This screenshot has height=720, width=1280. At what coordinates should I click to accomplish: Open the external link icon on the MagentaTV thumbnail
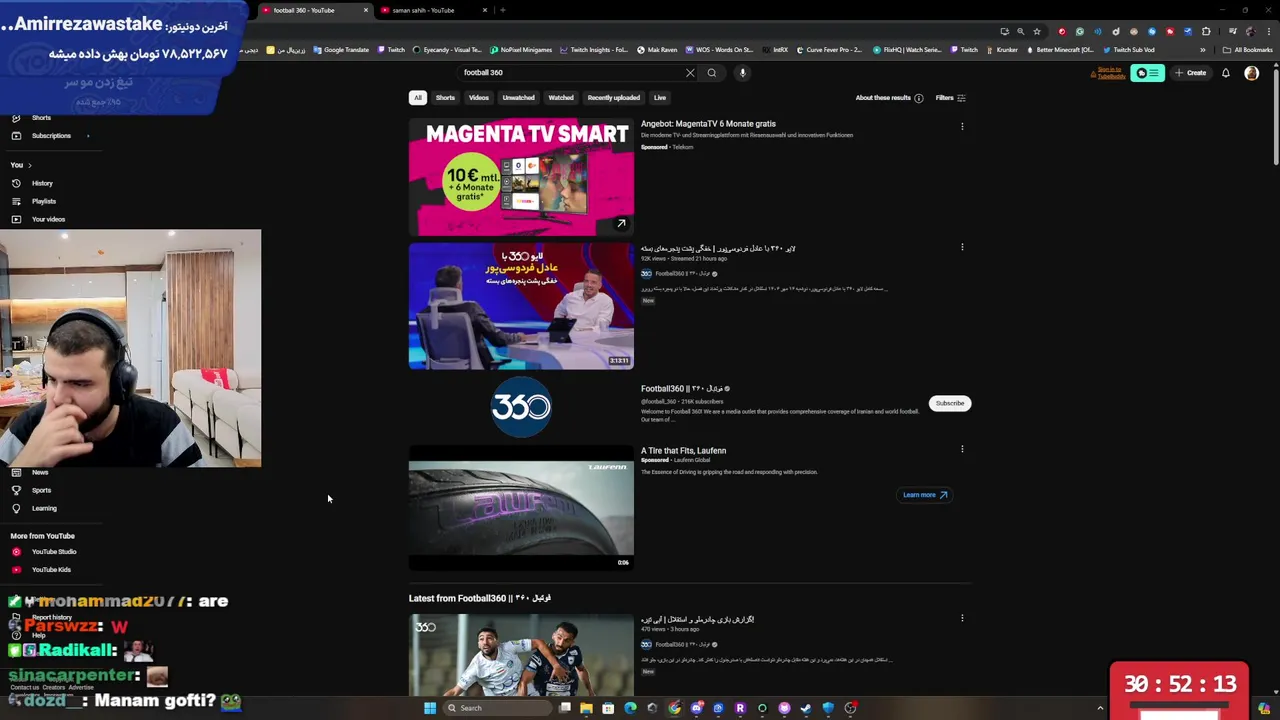(621, 223)
